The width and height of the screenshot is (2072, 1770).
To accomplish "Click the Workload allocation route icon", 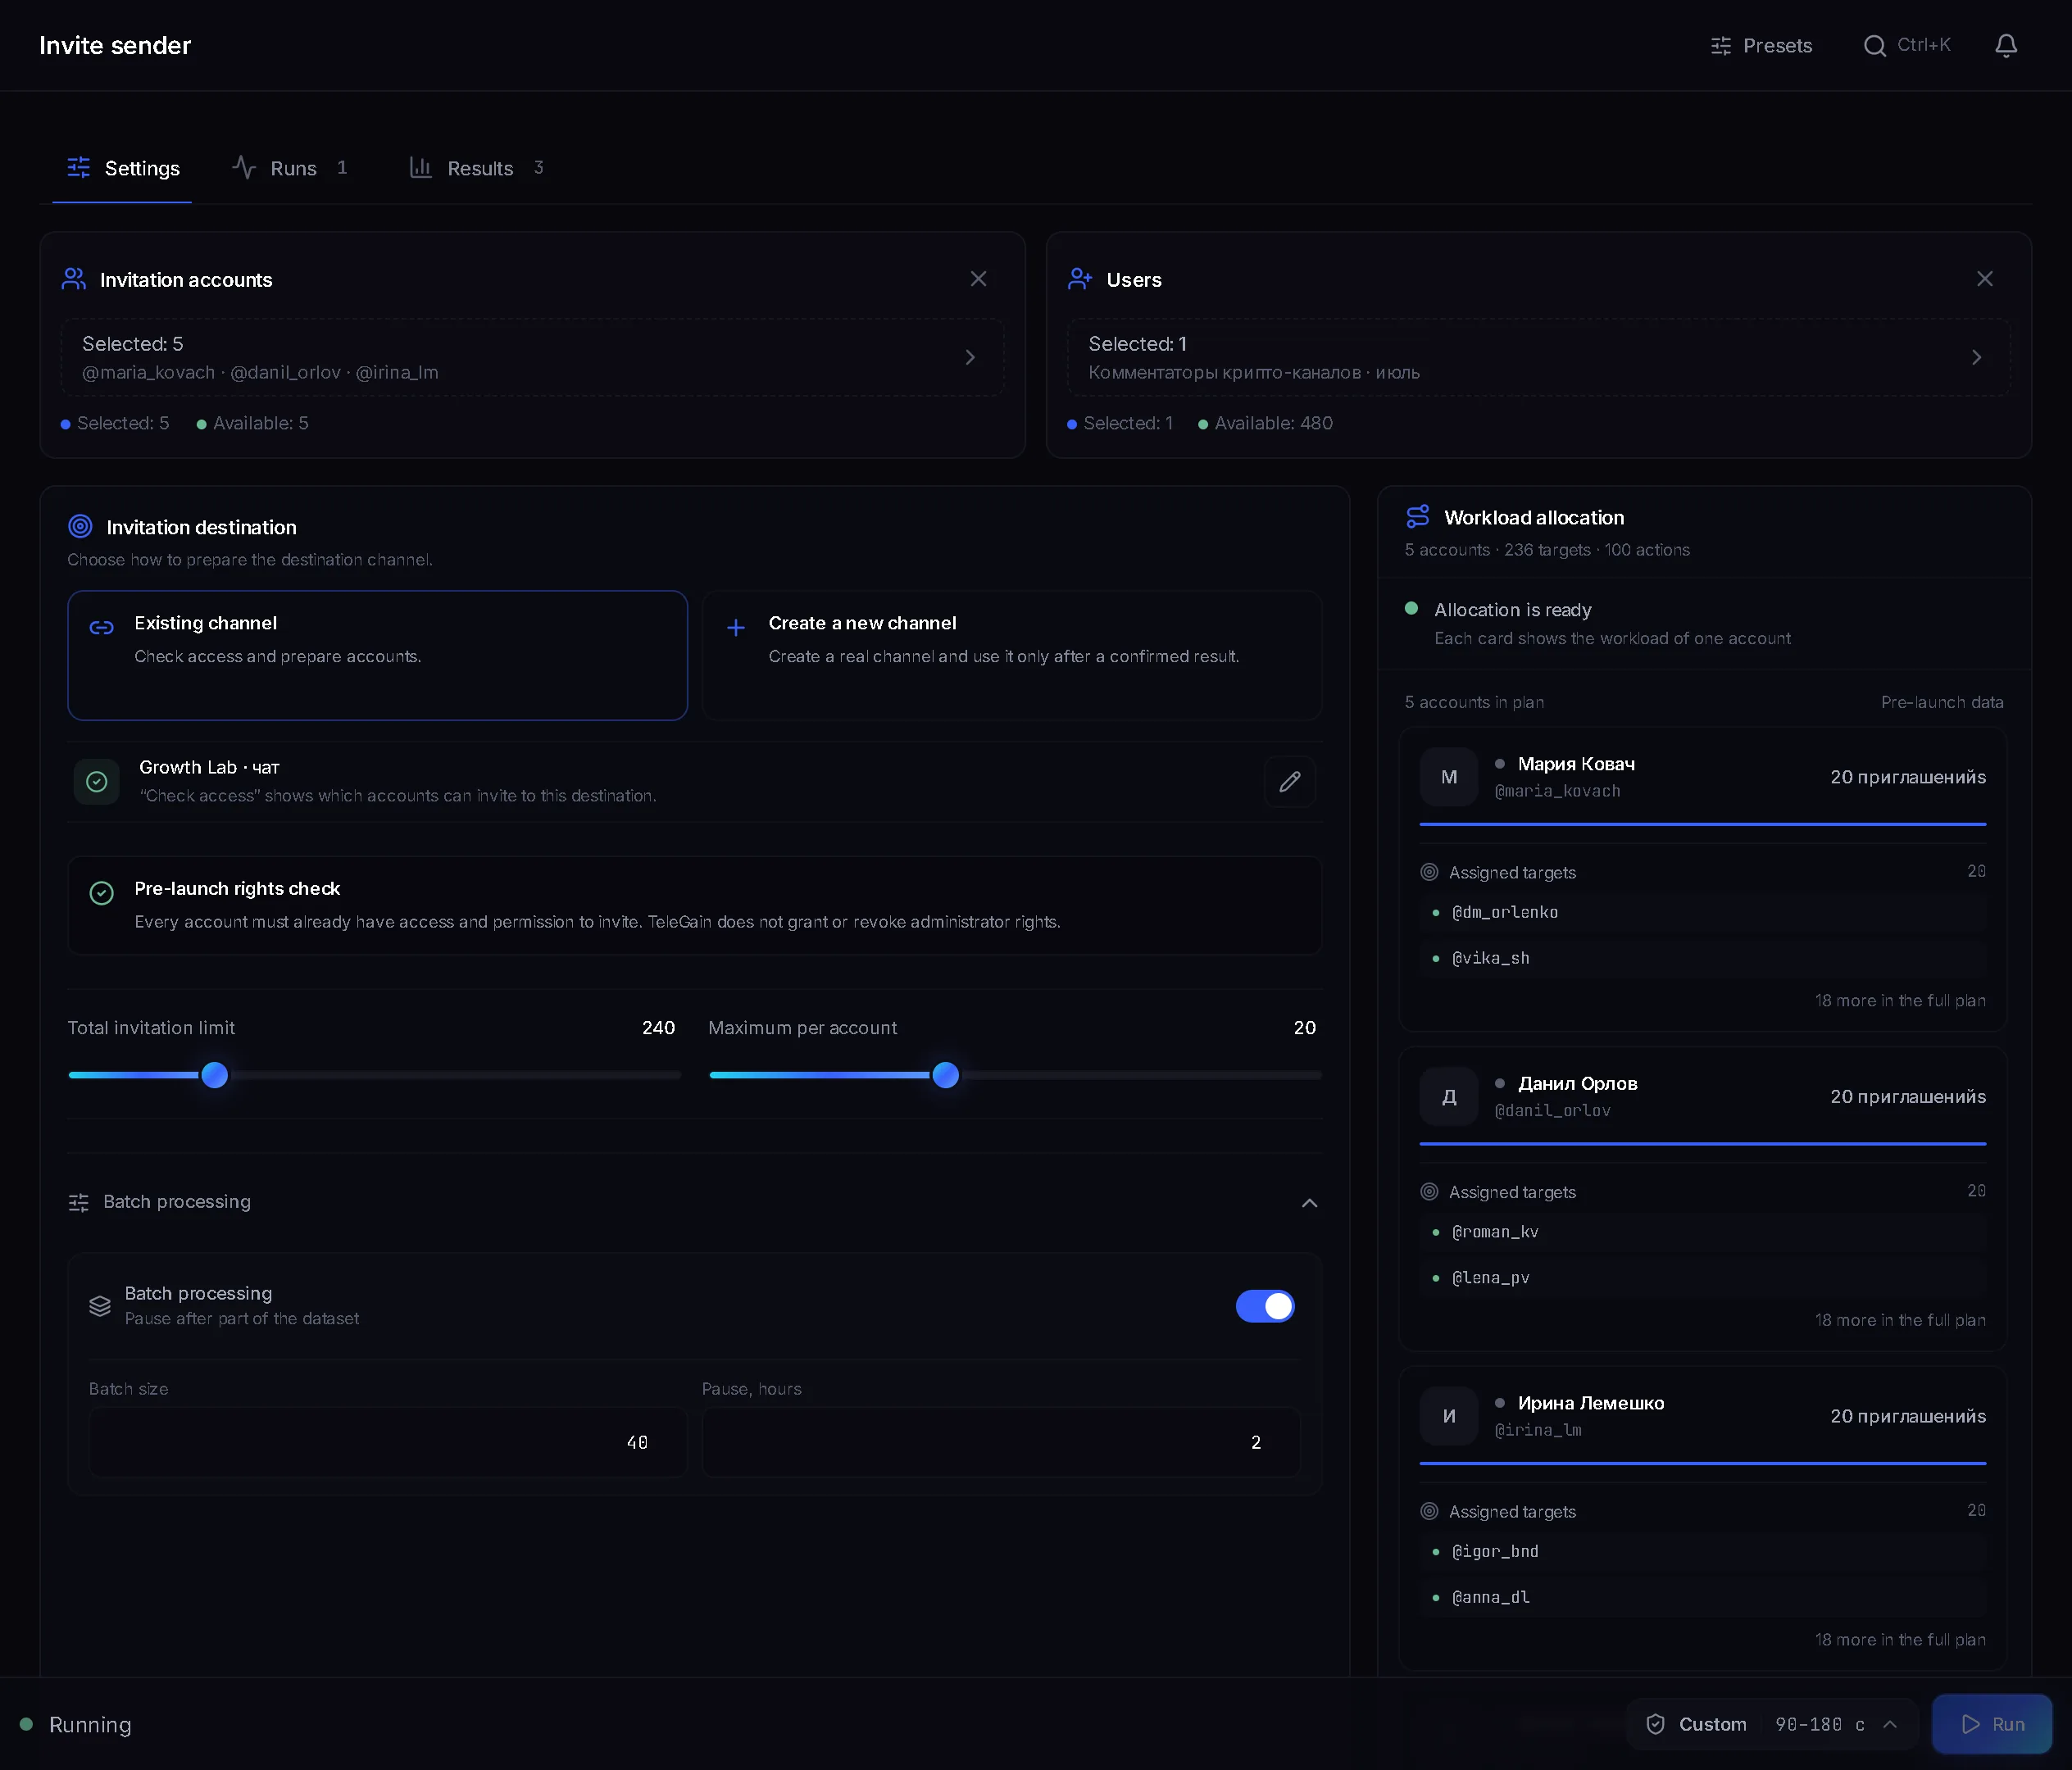I will tap(1417, 517).
